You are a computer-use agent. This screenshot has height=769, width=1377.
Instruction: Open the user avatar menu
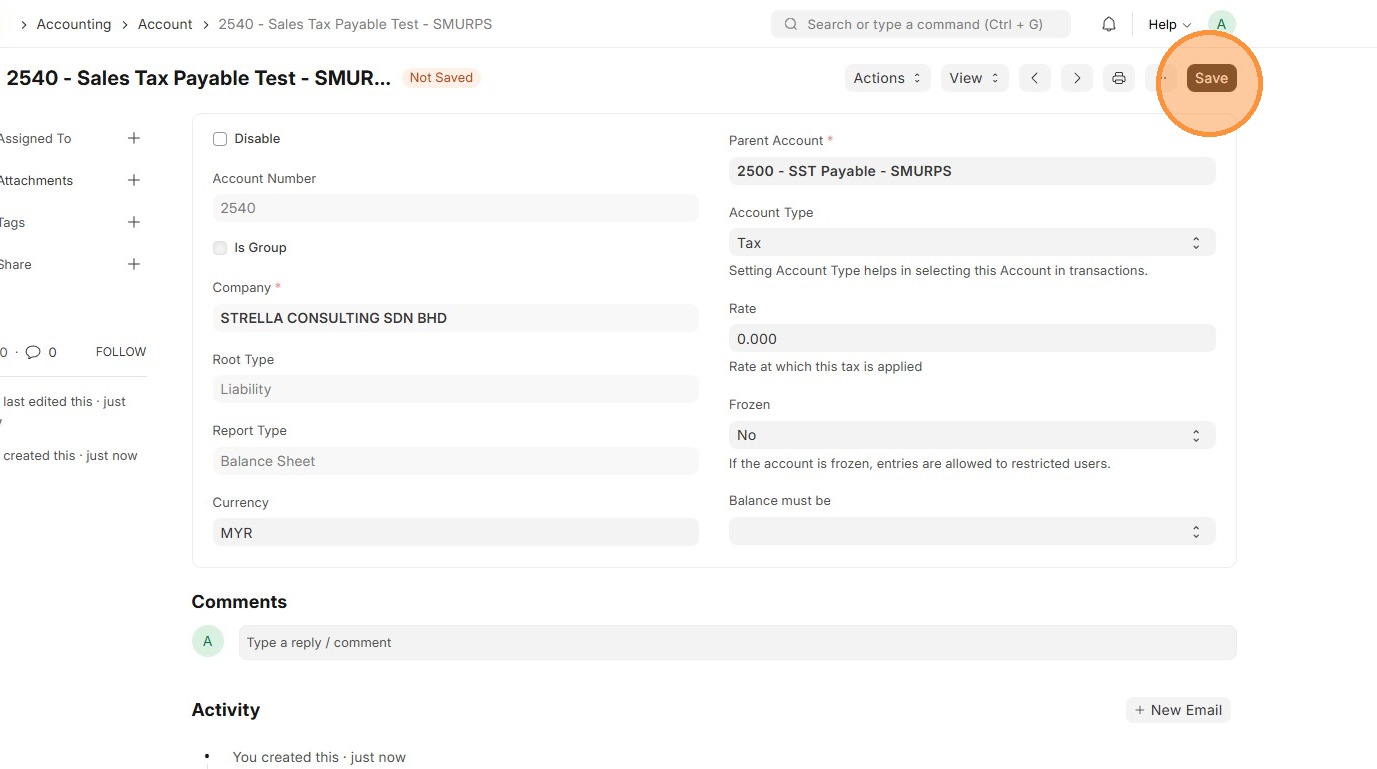point(1221,24)
